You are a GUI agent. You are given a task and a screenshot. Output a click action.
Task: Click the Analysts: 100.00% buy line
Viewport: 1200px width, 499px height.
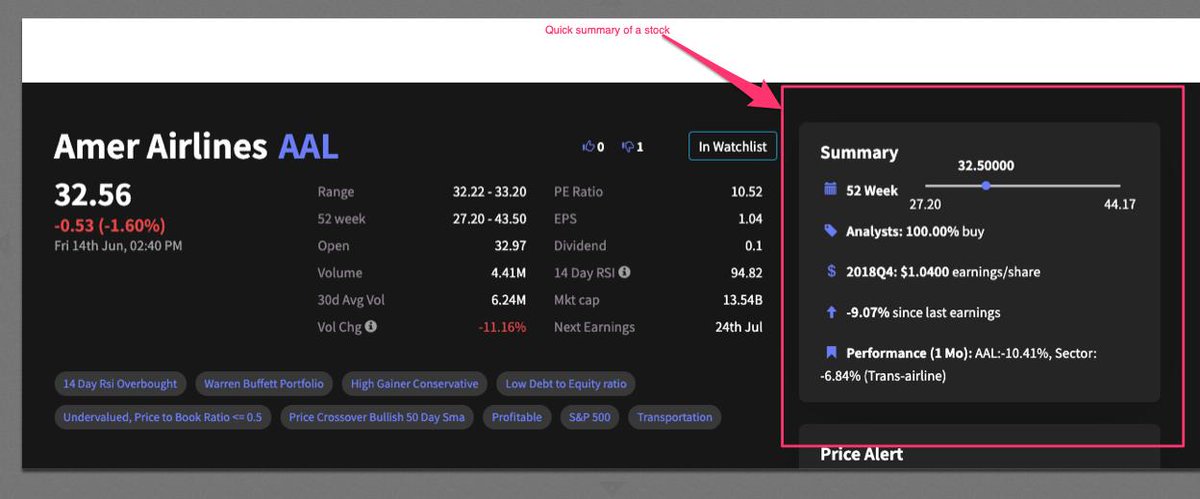tap(915, 231)
